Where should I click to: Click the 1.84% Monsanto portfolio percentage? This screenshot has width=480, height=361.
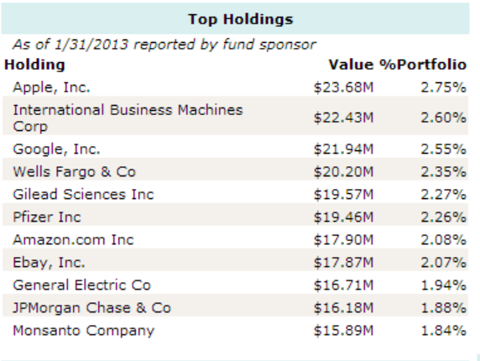coord(443,331)
